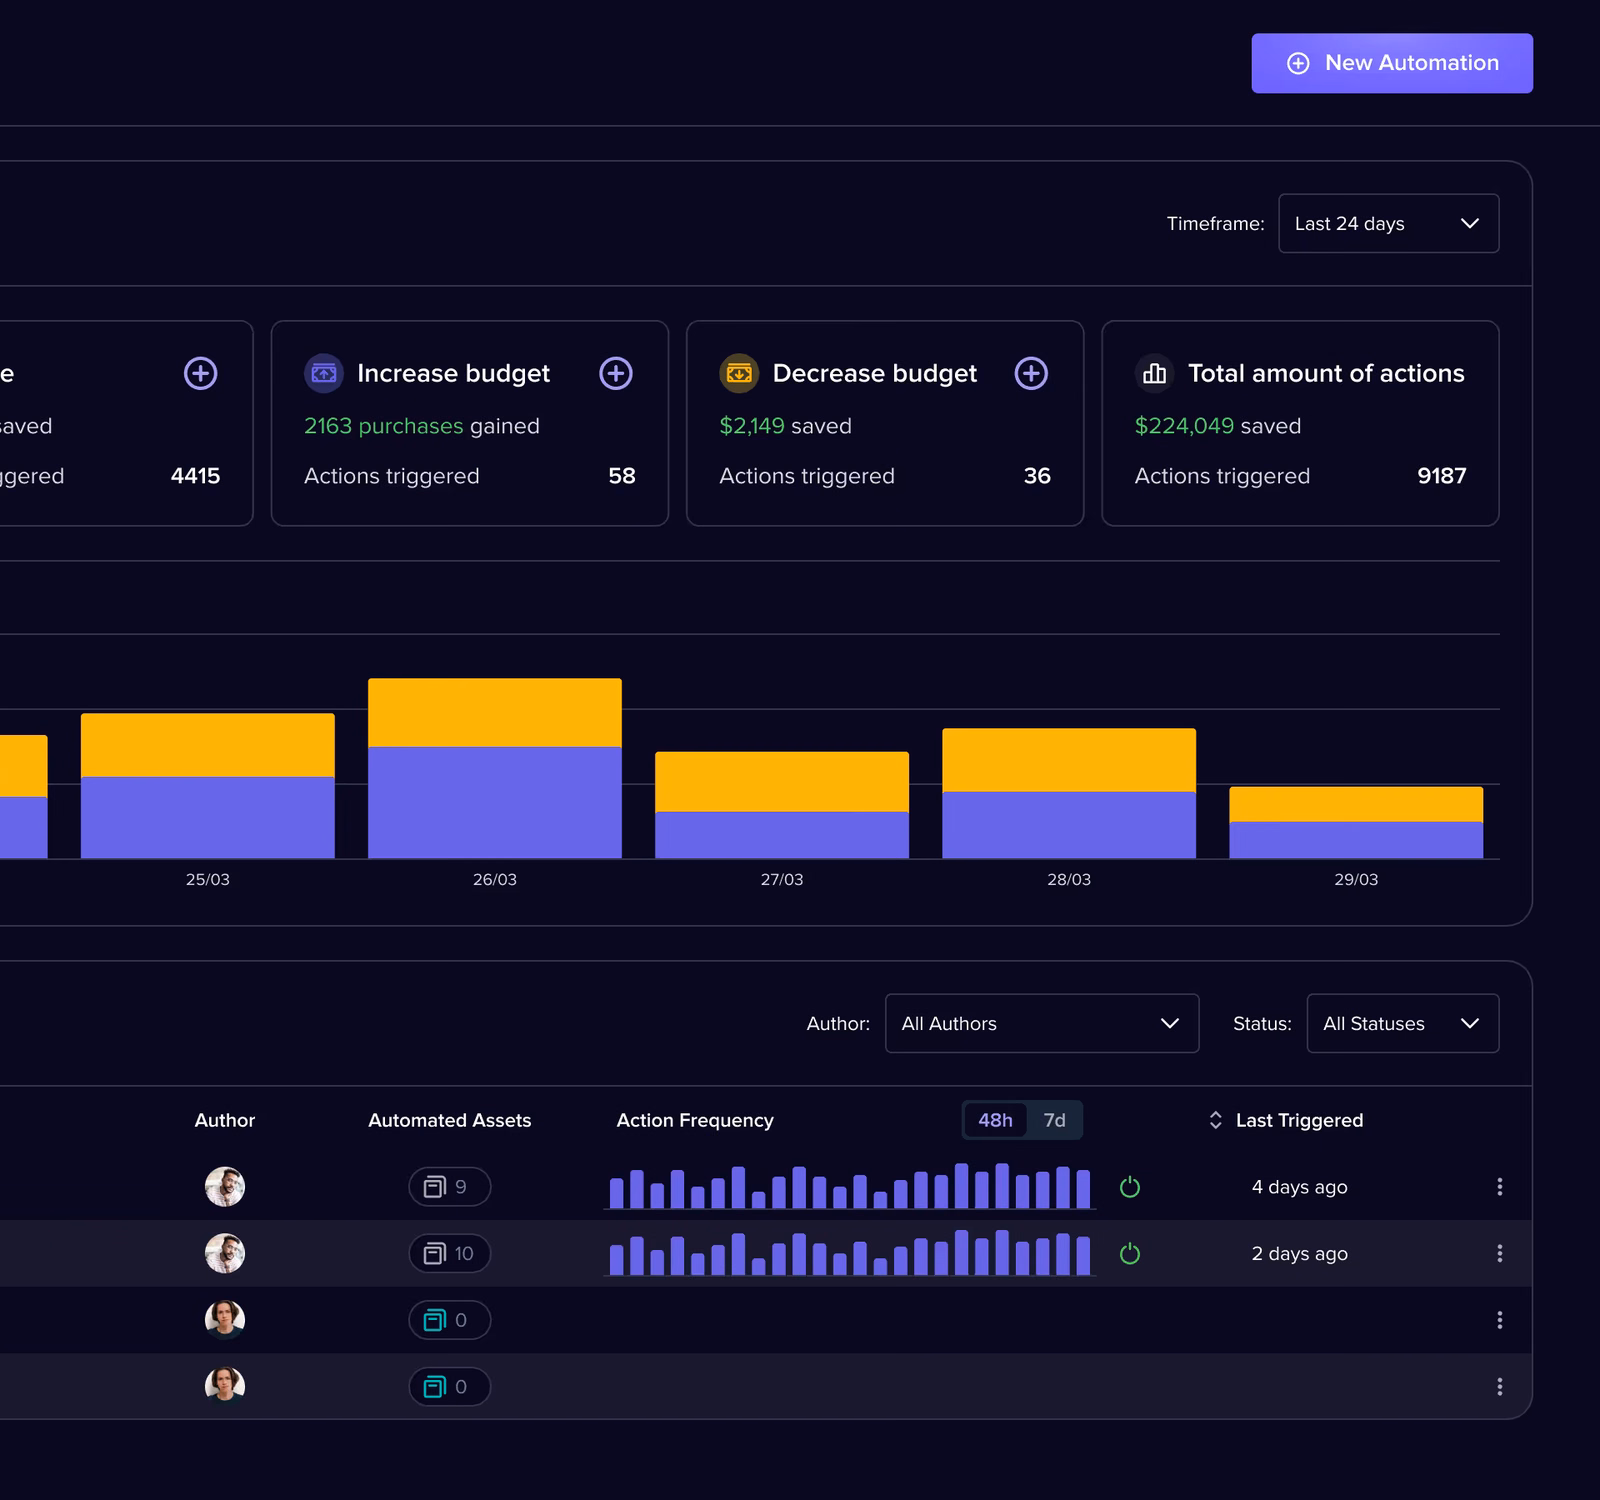Click the 27/03 date label on the chart
The image size is (1600, 1500).
pyautogui.click(x=782, y=879)
